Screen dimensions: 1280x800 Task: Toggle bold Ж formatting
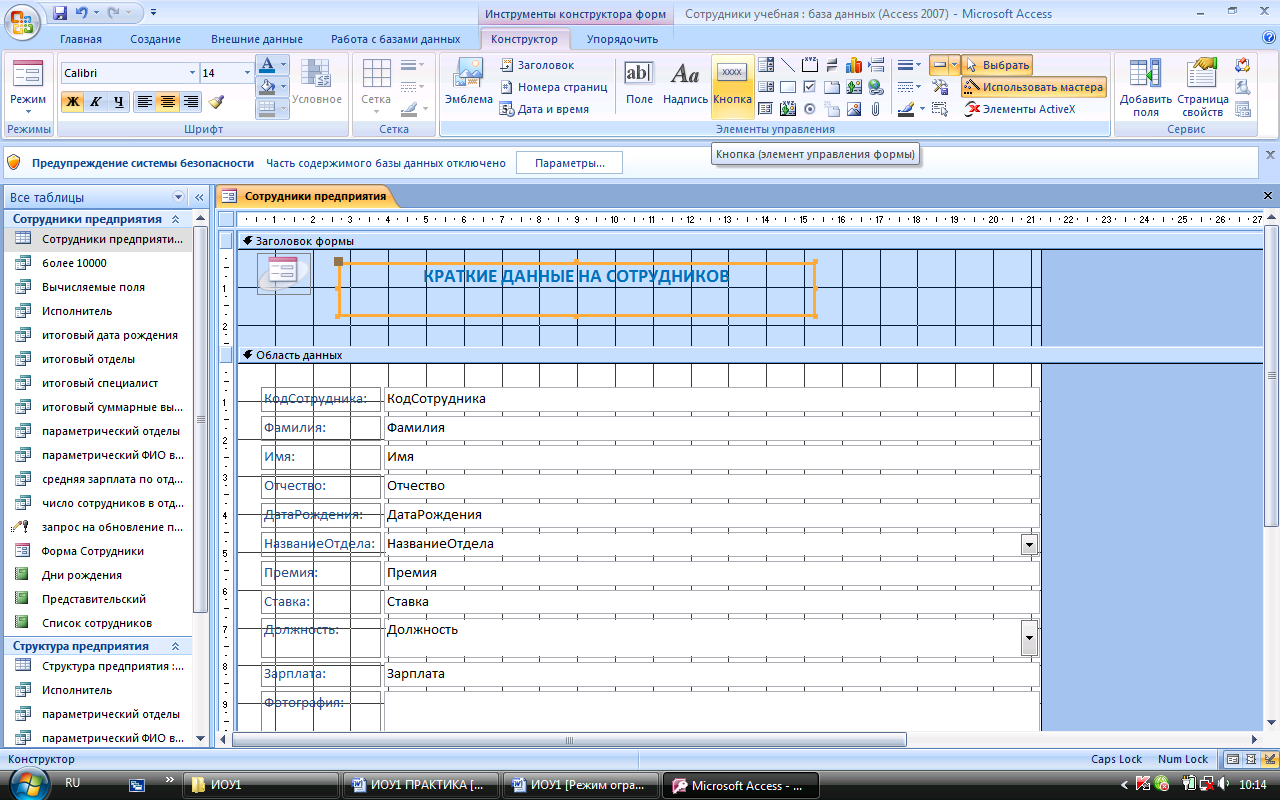72,101
